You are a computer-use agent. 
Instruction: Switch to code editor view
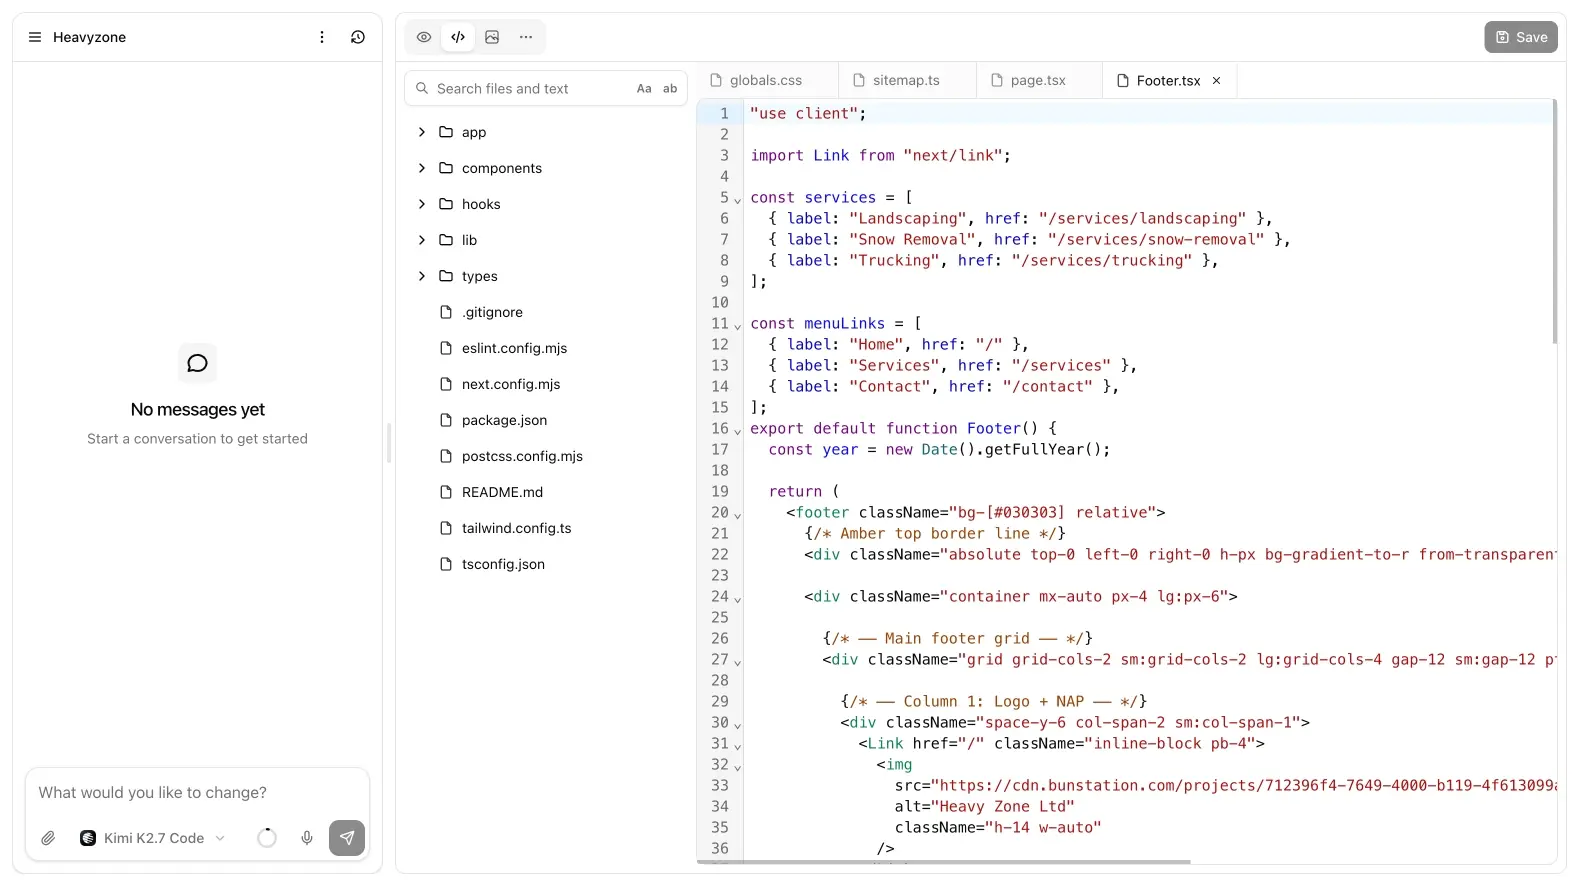point(458,37)
